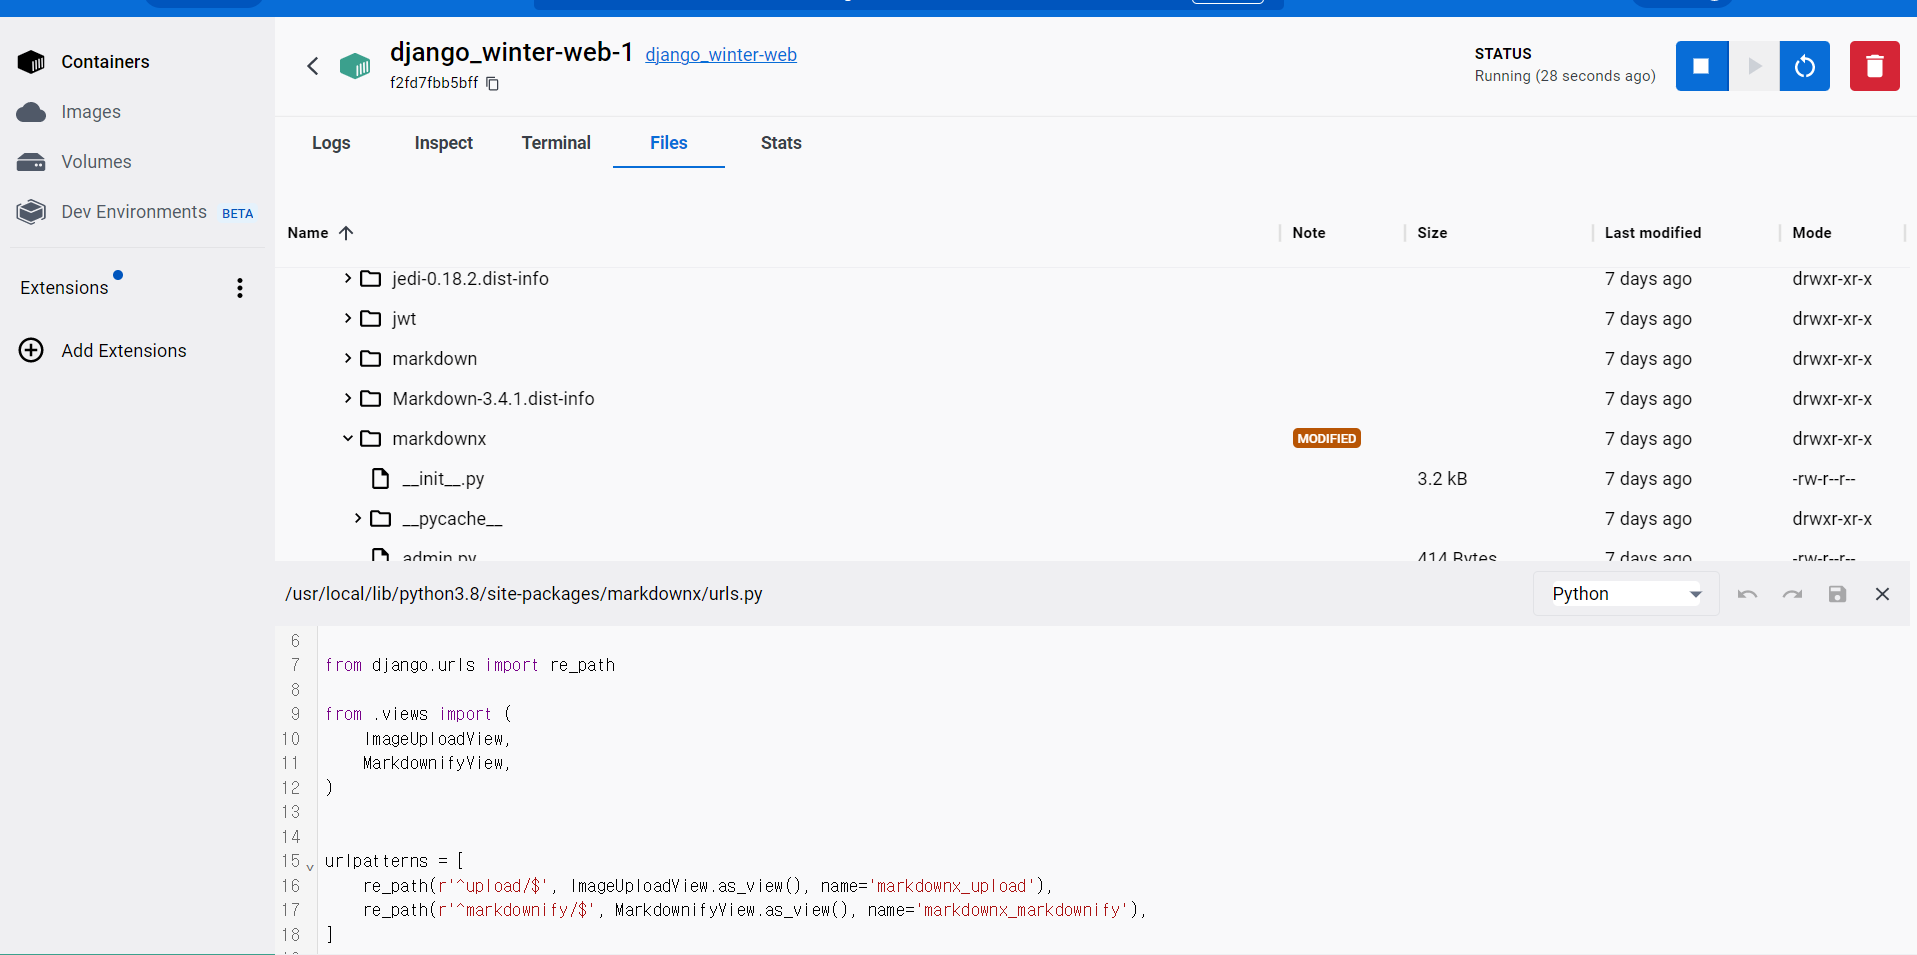Click the container cube icon

pyautogui.click(x=355, y=66)
